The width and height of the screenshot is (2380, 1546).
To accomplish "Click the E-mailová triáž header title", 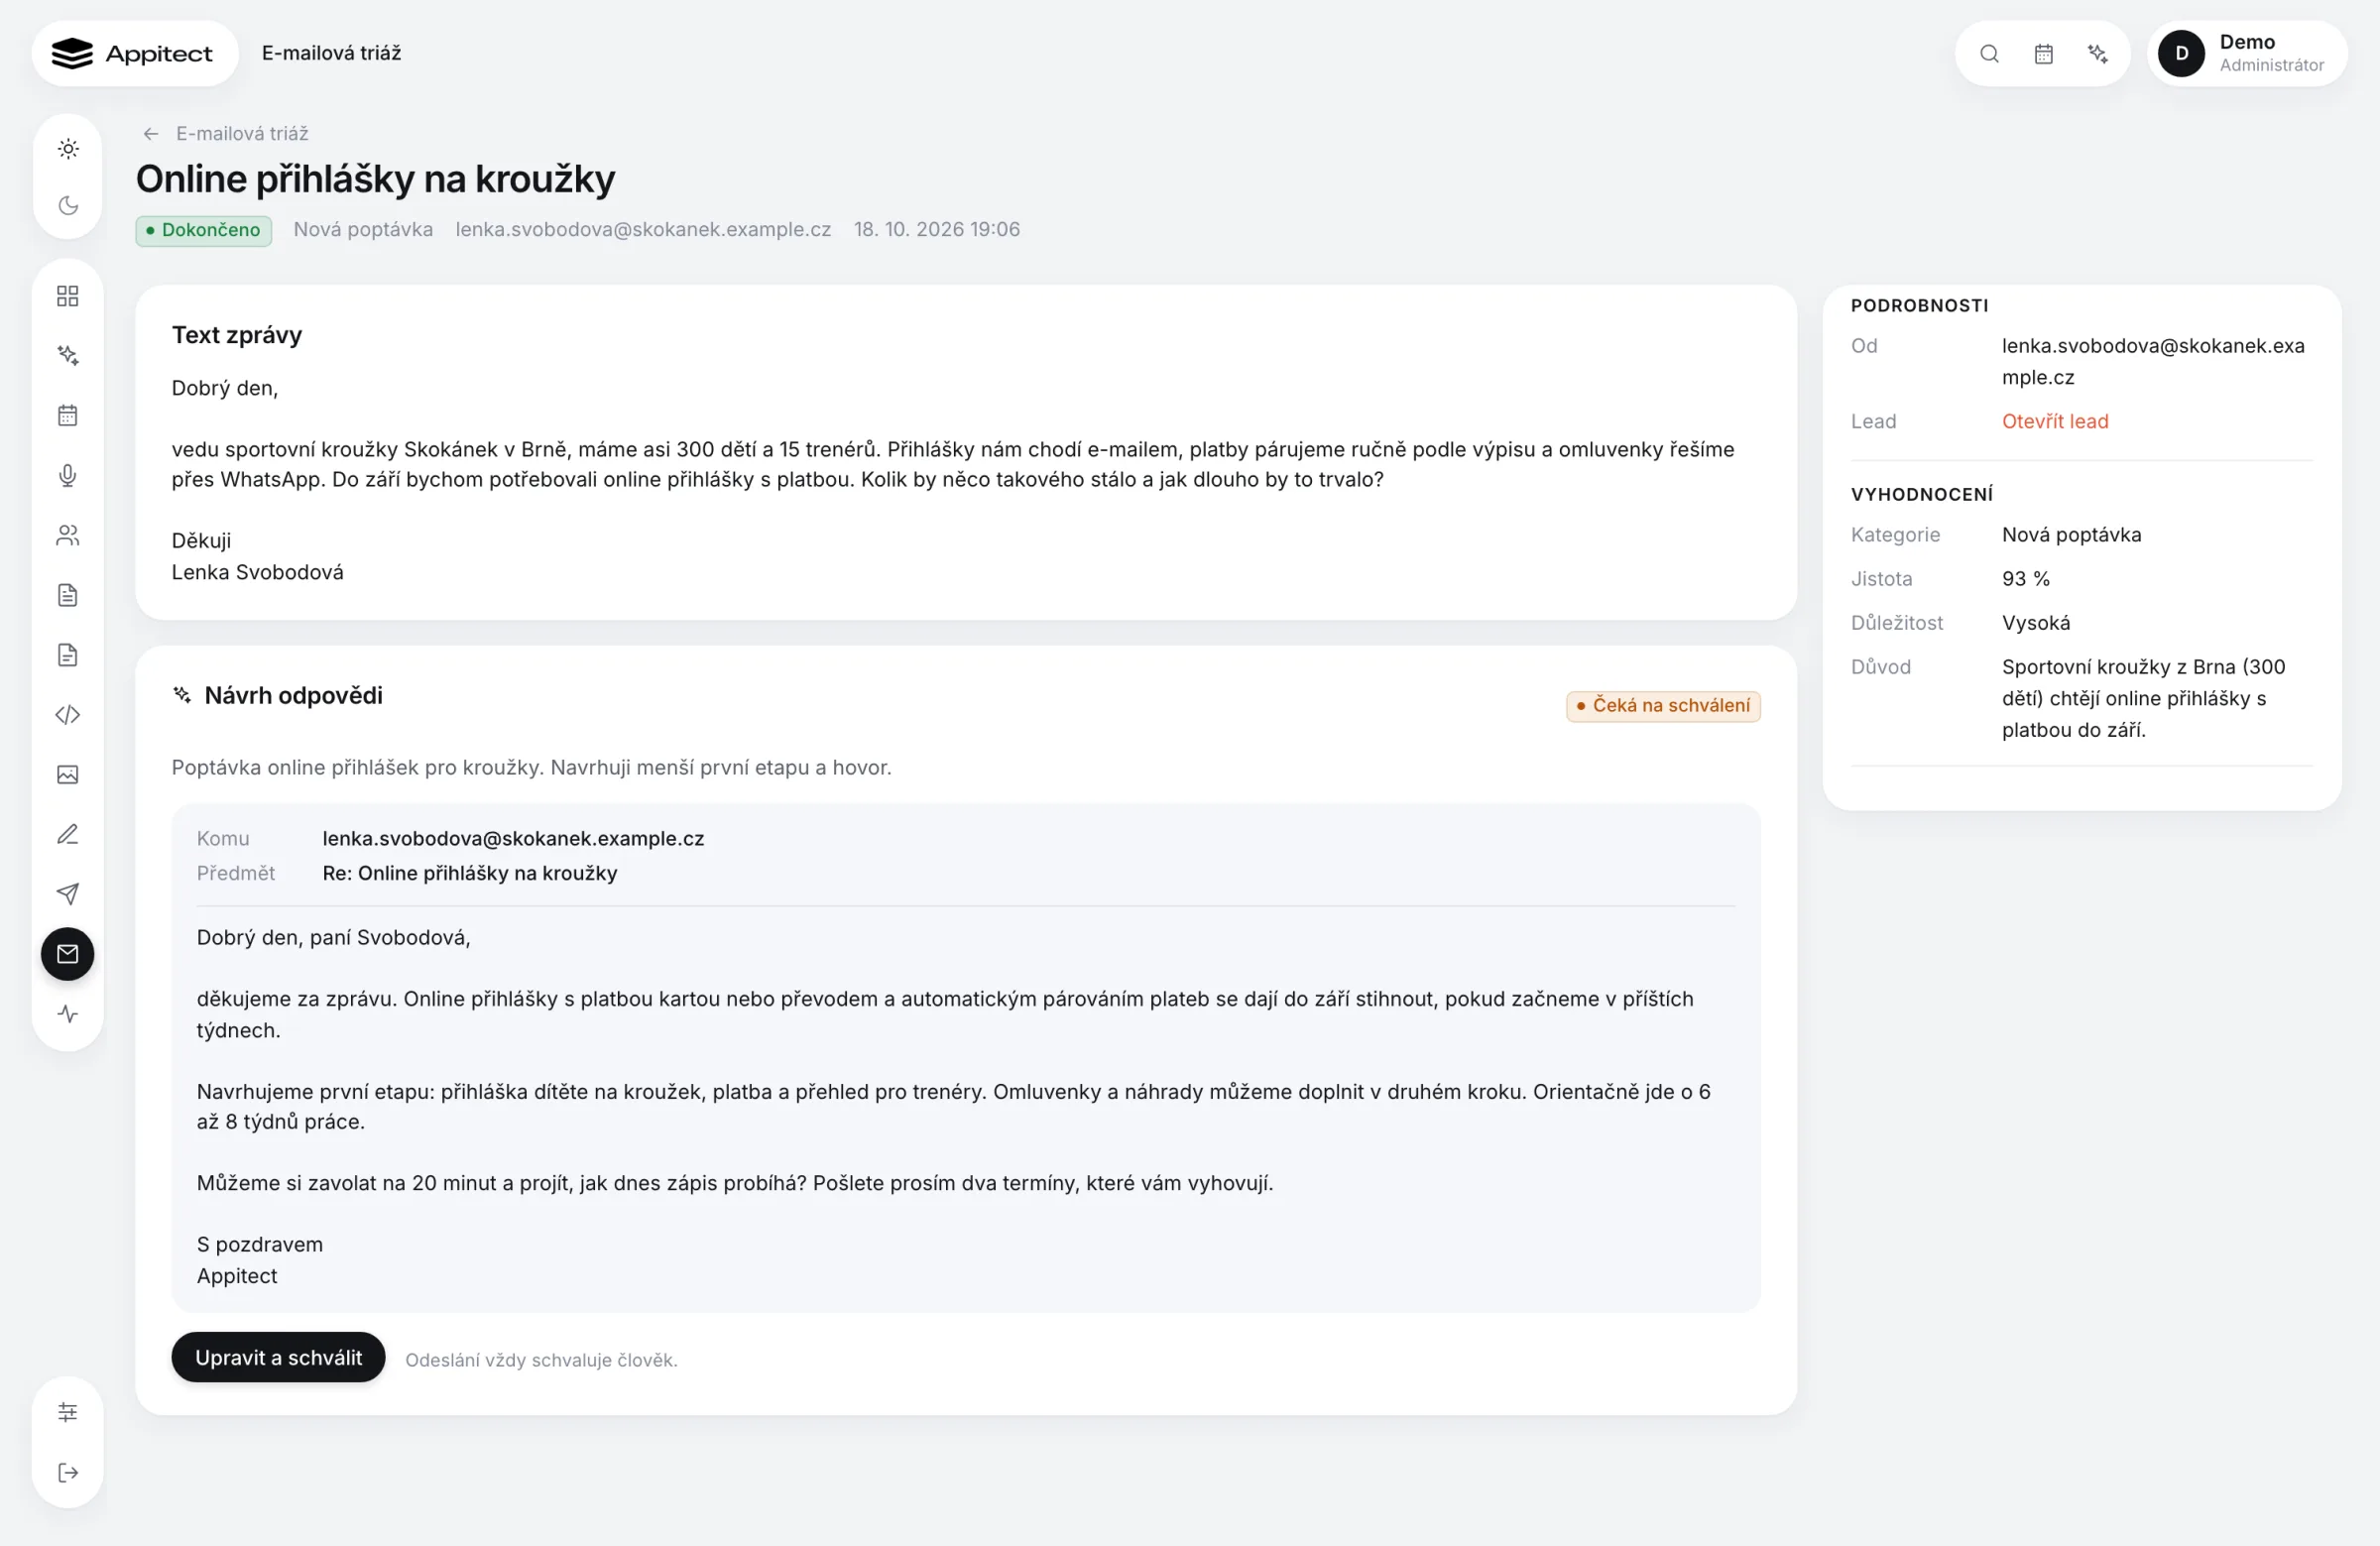I will (331, 53).
